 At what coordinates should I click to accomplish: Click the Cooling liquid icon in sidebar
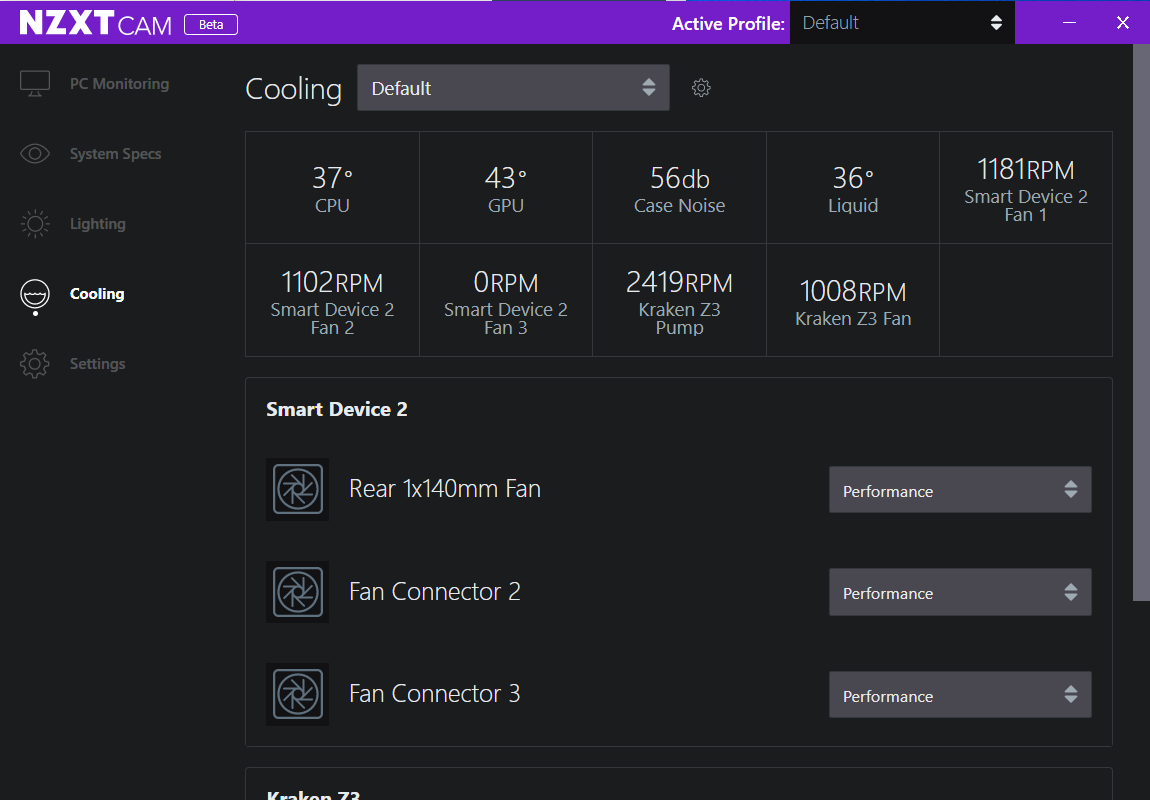point(34,295)
